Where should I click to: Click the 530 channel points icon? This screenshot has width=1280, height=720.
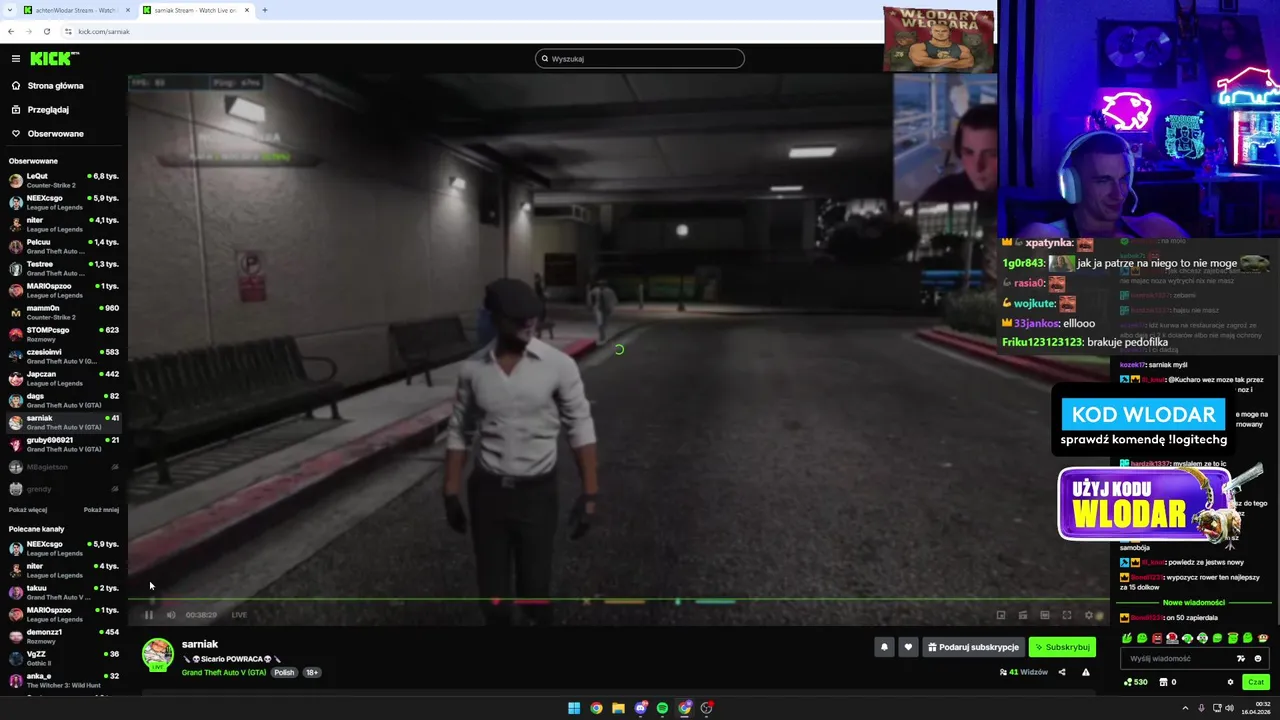[x=1135, y=682]
